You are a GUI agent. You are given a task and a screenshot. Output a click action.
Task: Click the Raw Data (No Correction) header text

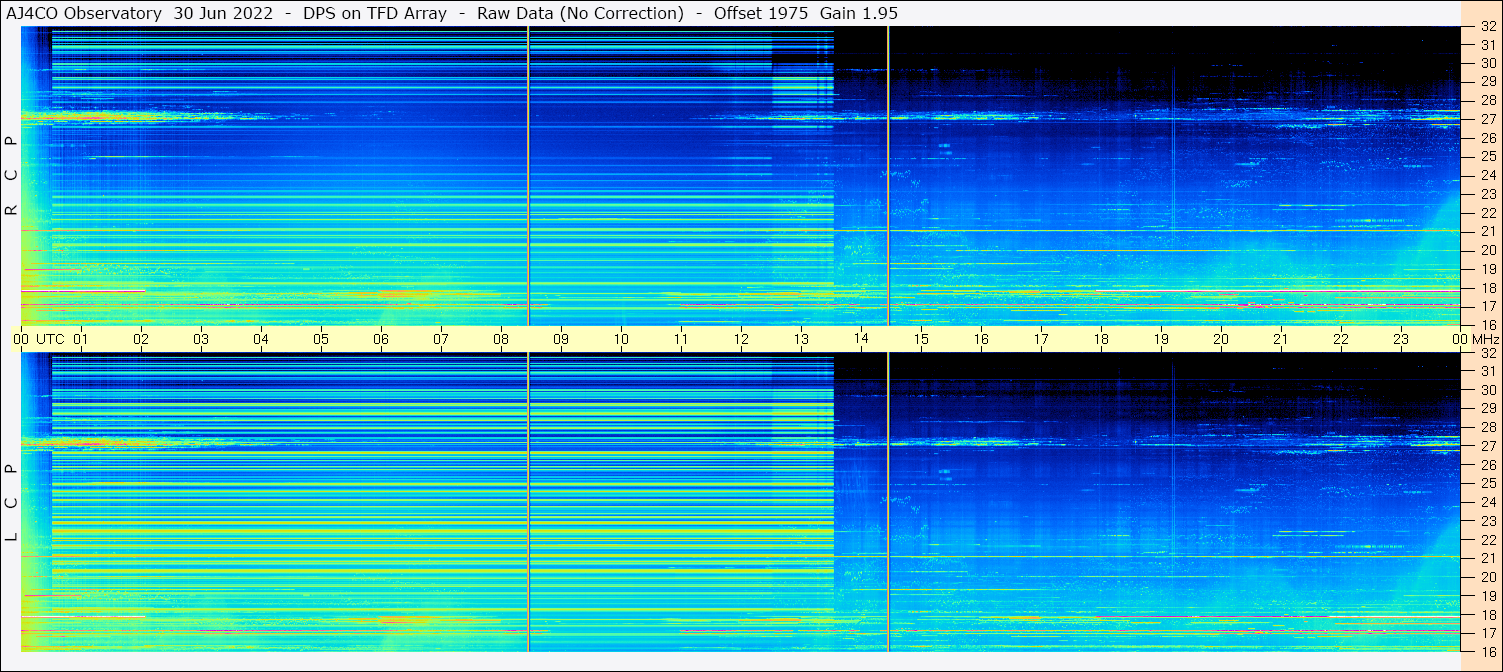coord(580,13)
